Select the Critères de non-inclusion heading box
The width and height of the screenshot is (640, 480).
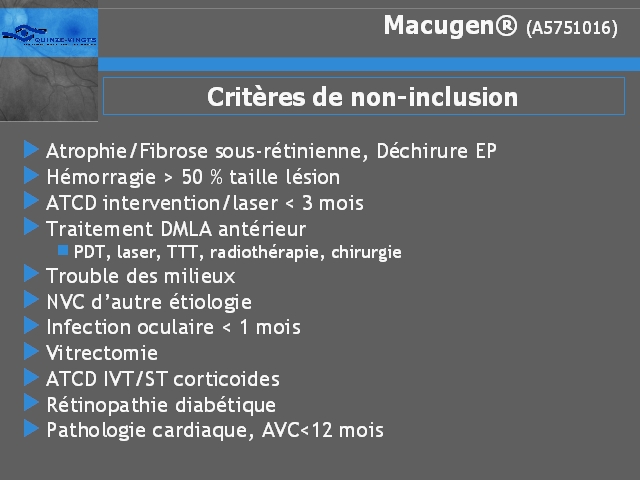pyautogui.click(x=364, y=96)
